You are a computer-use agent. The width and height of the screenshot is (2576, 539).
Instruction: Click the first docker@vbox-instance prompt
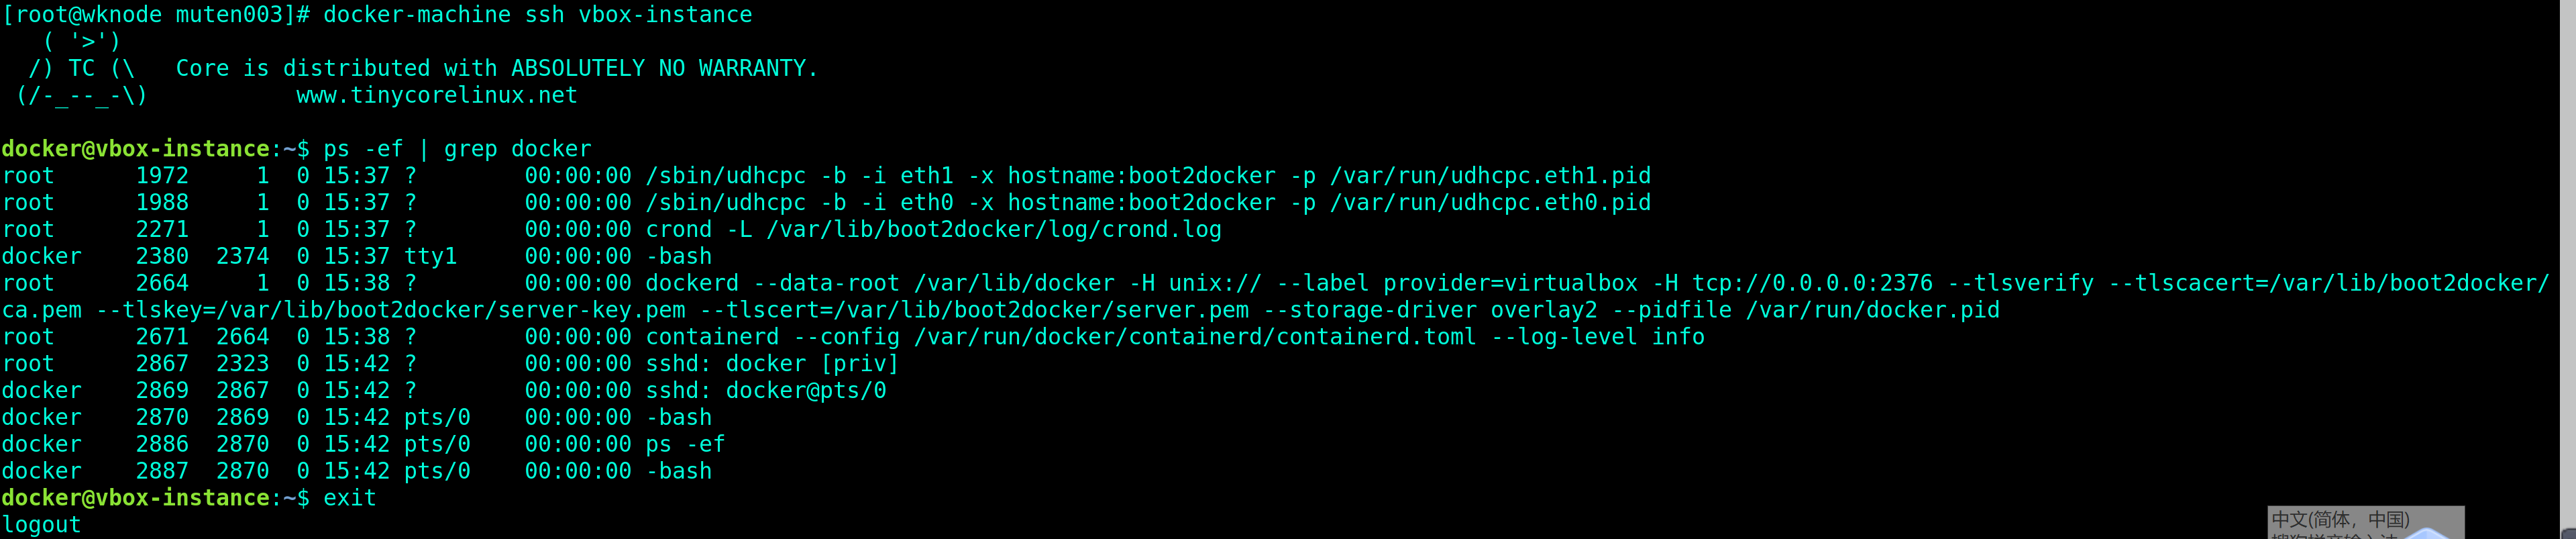pos(135,149)
